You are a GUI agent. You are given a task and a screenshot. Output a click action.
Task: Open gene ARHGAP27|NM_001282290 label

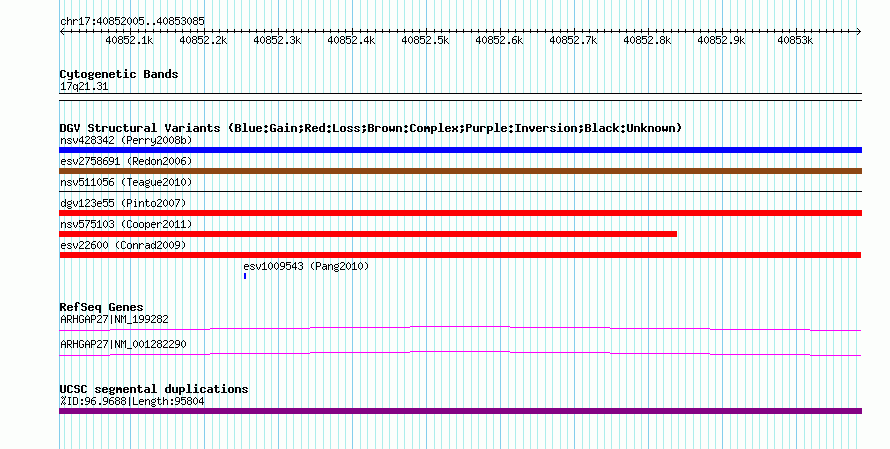coord(123,345)
